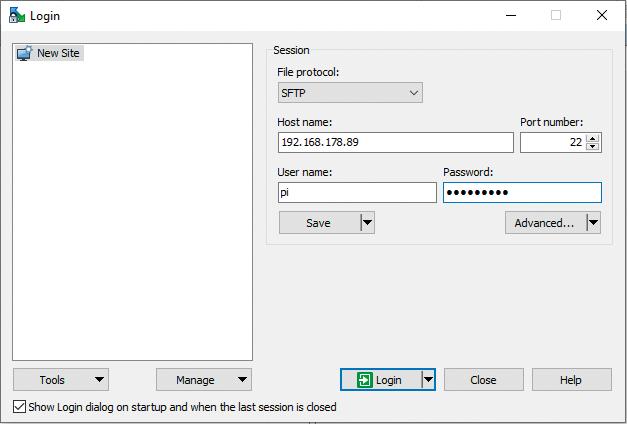This screenshot has width=627, height=424.
Task: Toggle Show Login dialog on startup checkbox
Action: pyautogui.click(x=19, y=407)
